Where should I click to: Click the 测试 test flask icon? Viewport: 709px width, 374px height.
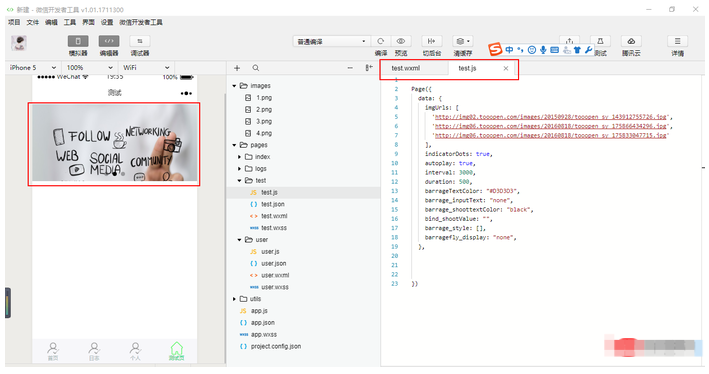(600, 41)
